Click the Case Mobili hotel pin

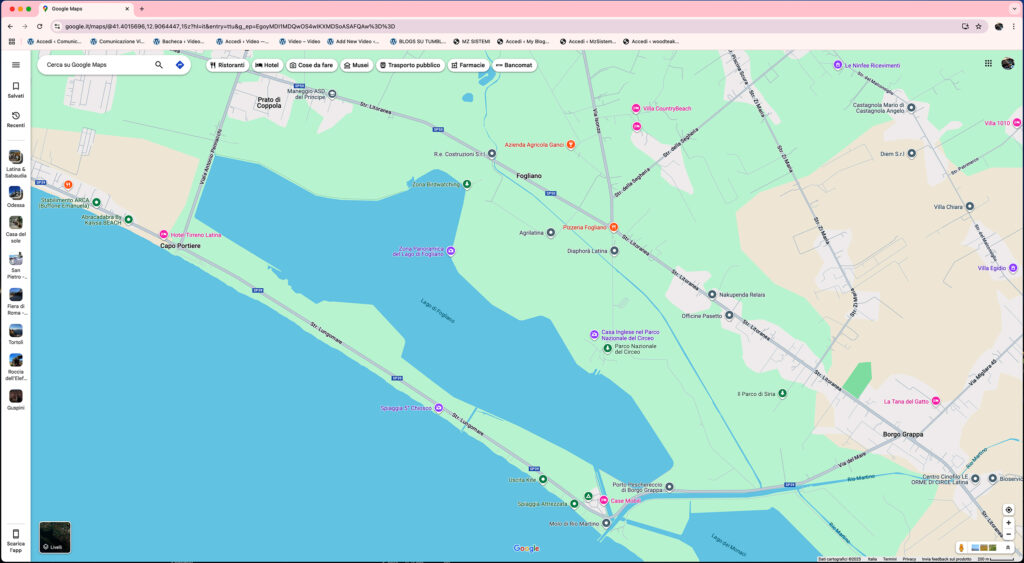(603, 500)
